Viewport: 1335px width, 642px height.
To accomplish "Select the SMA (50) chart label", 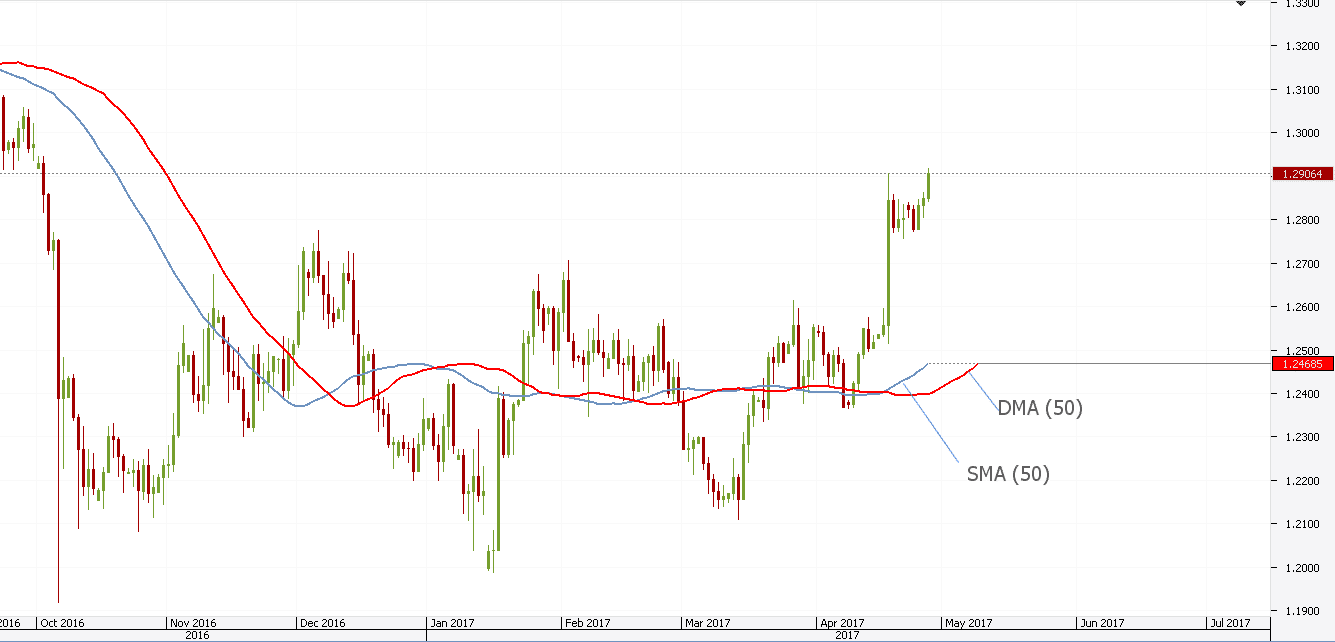I will click(x=1008, y=474).
